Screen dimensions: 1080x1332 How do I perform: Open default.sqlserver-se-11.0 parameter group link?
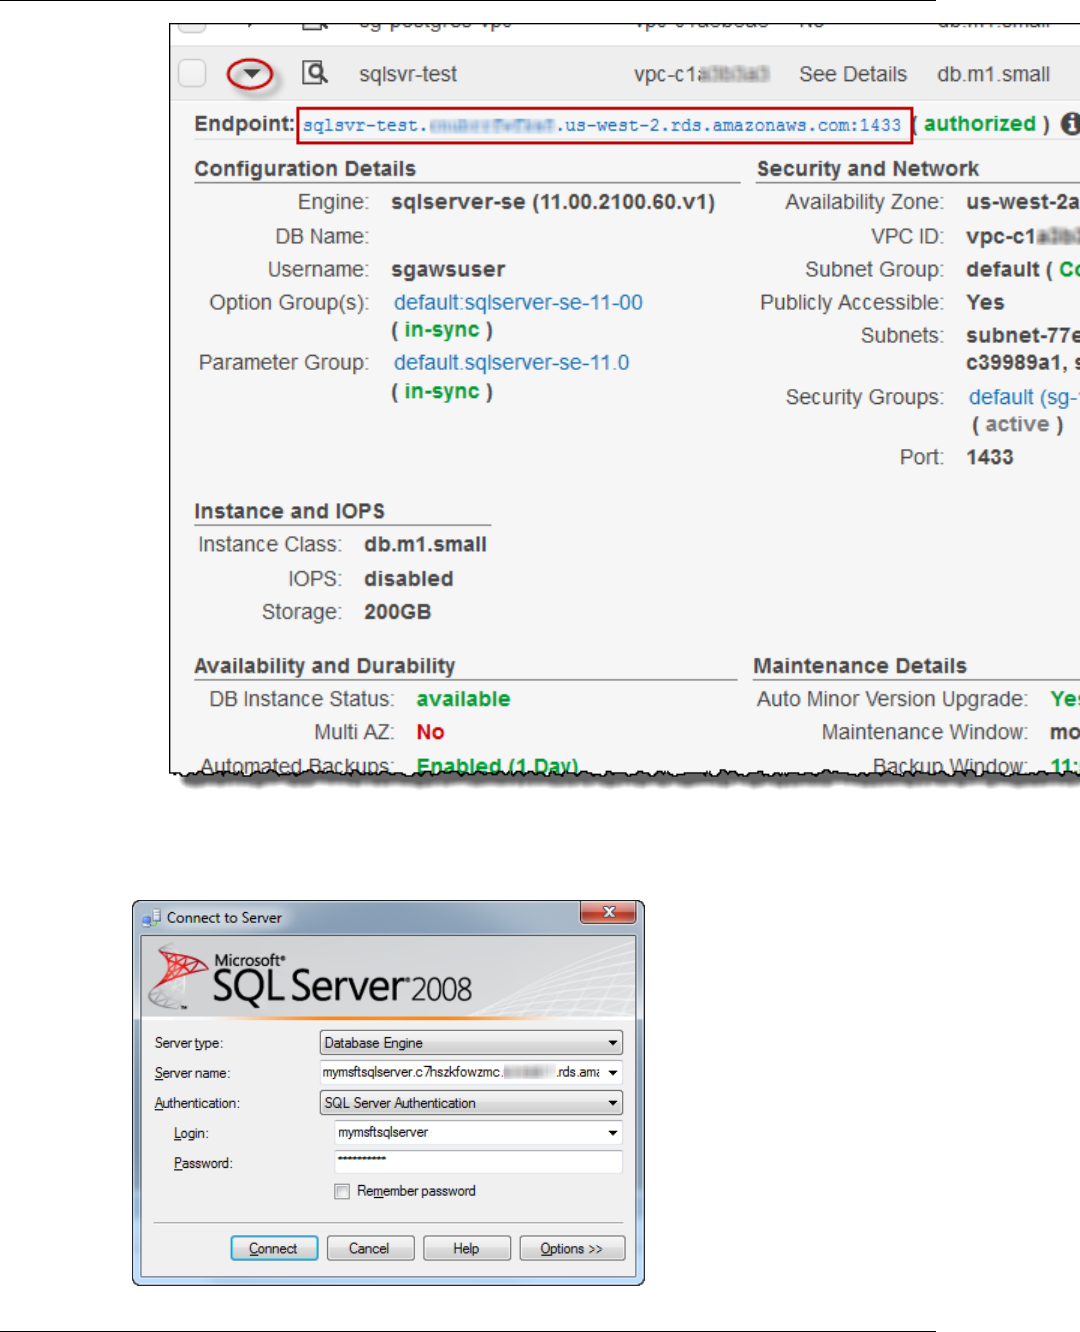(511, 363)
